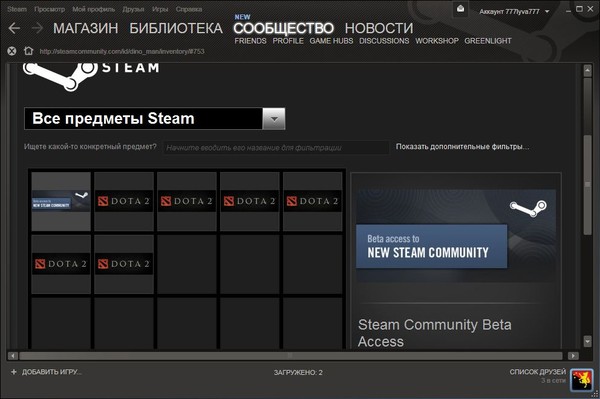Open the Справка menu

click(x=189, y=9)
